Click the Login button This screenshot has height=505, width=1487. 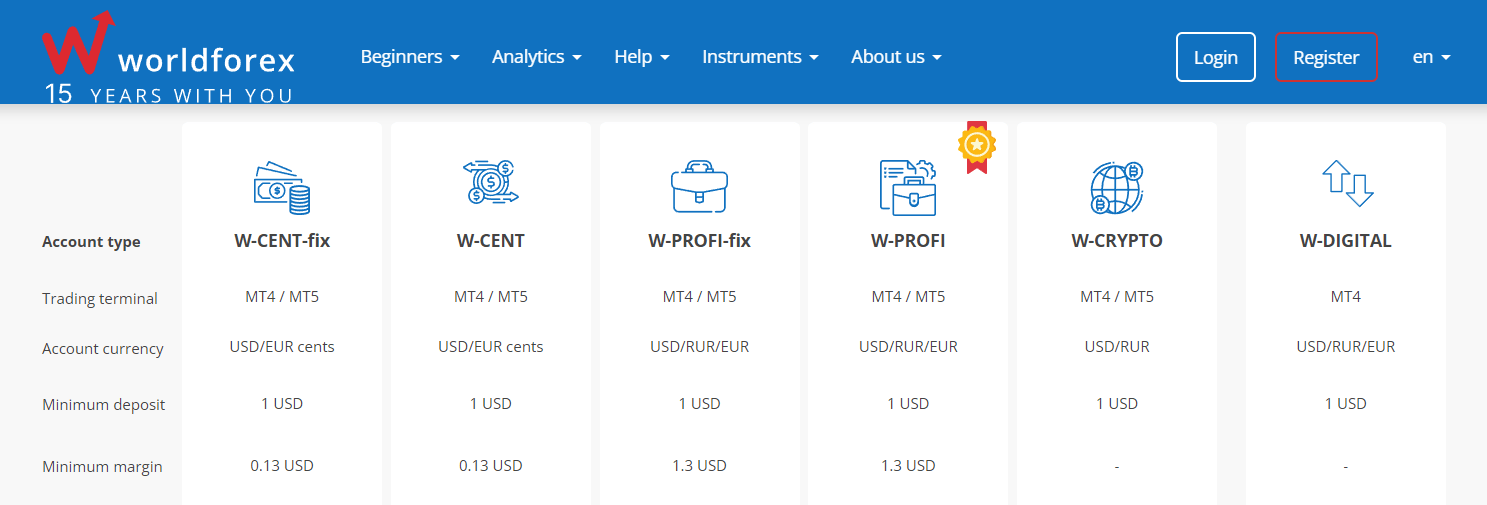tap(1216, 57)
